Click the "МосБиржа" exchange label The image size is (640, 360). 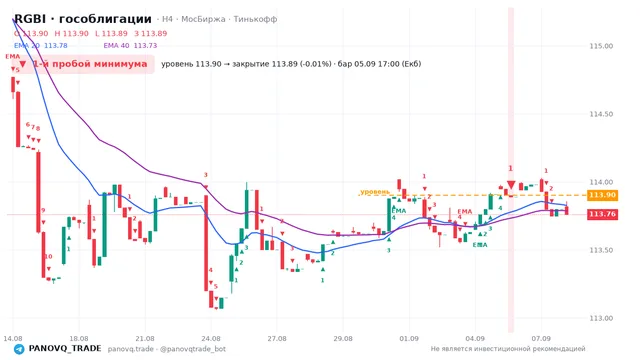click(203, 19)
